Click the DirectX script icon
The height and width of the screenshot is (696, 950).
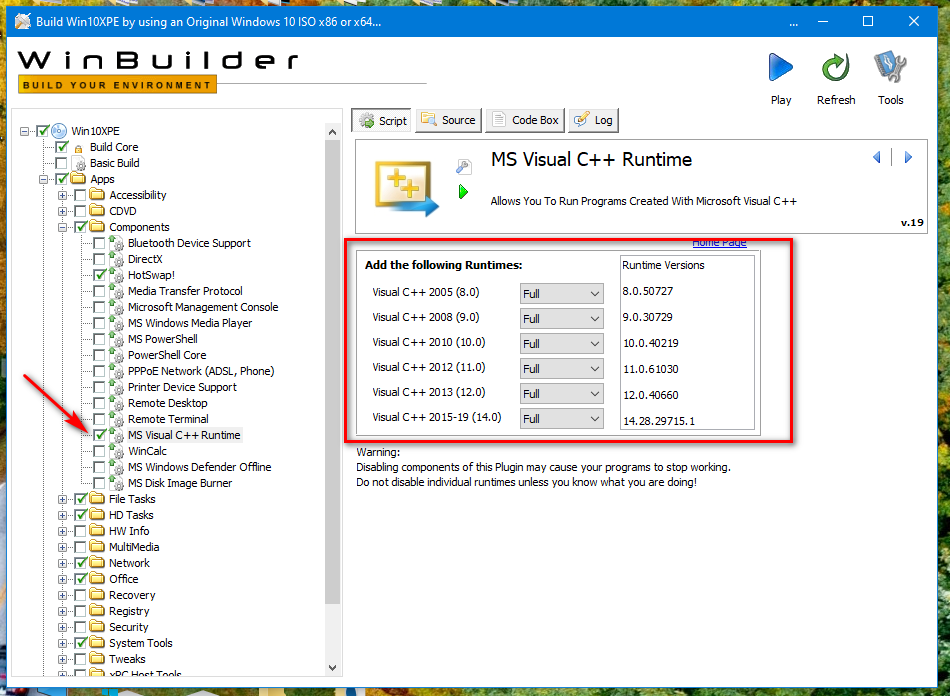coord(116,259)
